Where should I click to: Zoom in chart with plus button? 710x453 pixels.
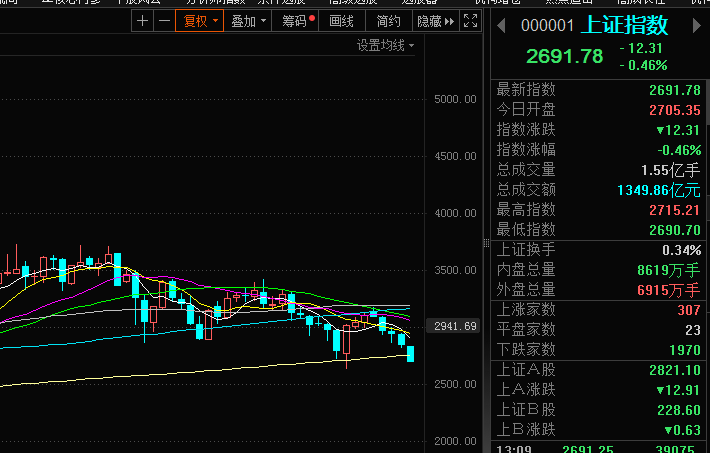point(142,21)
